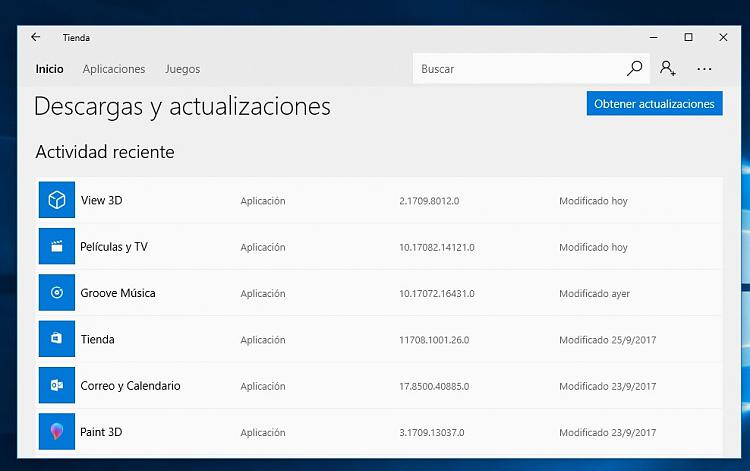The height and width of the screenshot is (471, 750).
Task: Select the Groove Música app name
Action: (118, 293)
